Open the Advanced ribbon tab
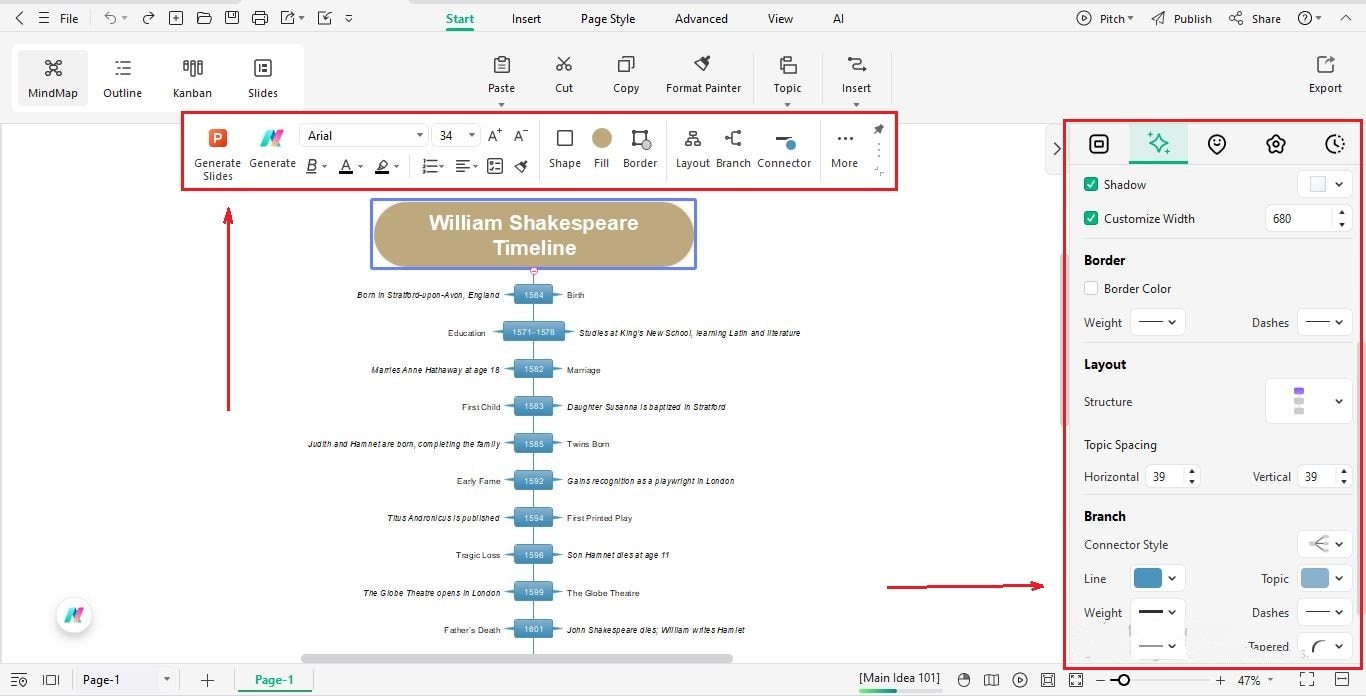 point(701,18)
